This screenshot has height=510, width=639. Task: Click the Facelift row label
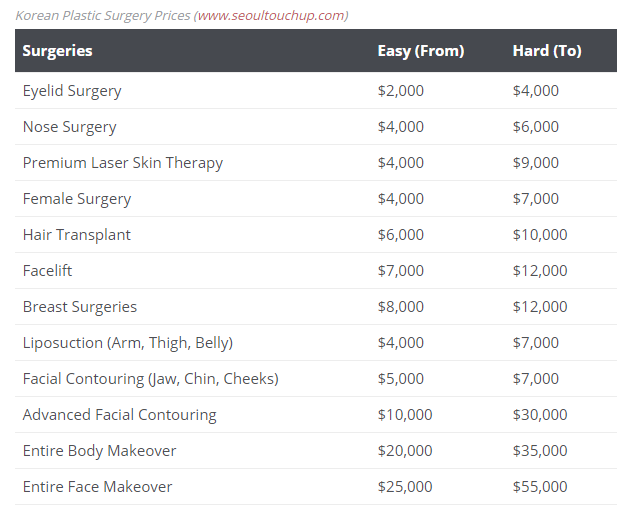point(47,271)
